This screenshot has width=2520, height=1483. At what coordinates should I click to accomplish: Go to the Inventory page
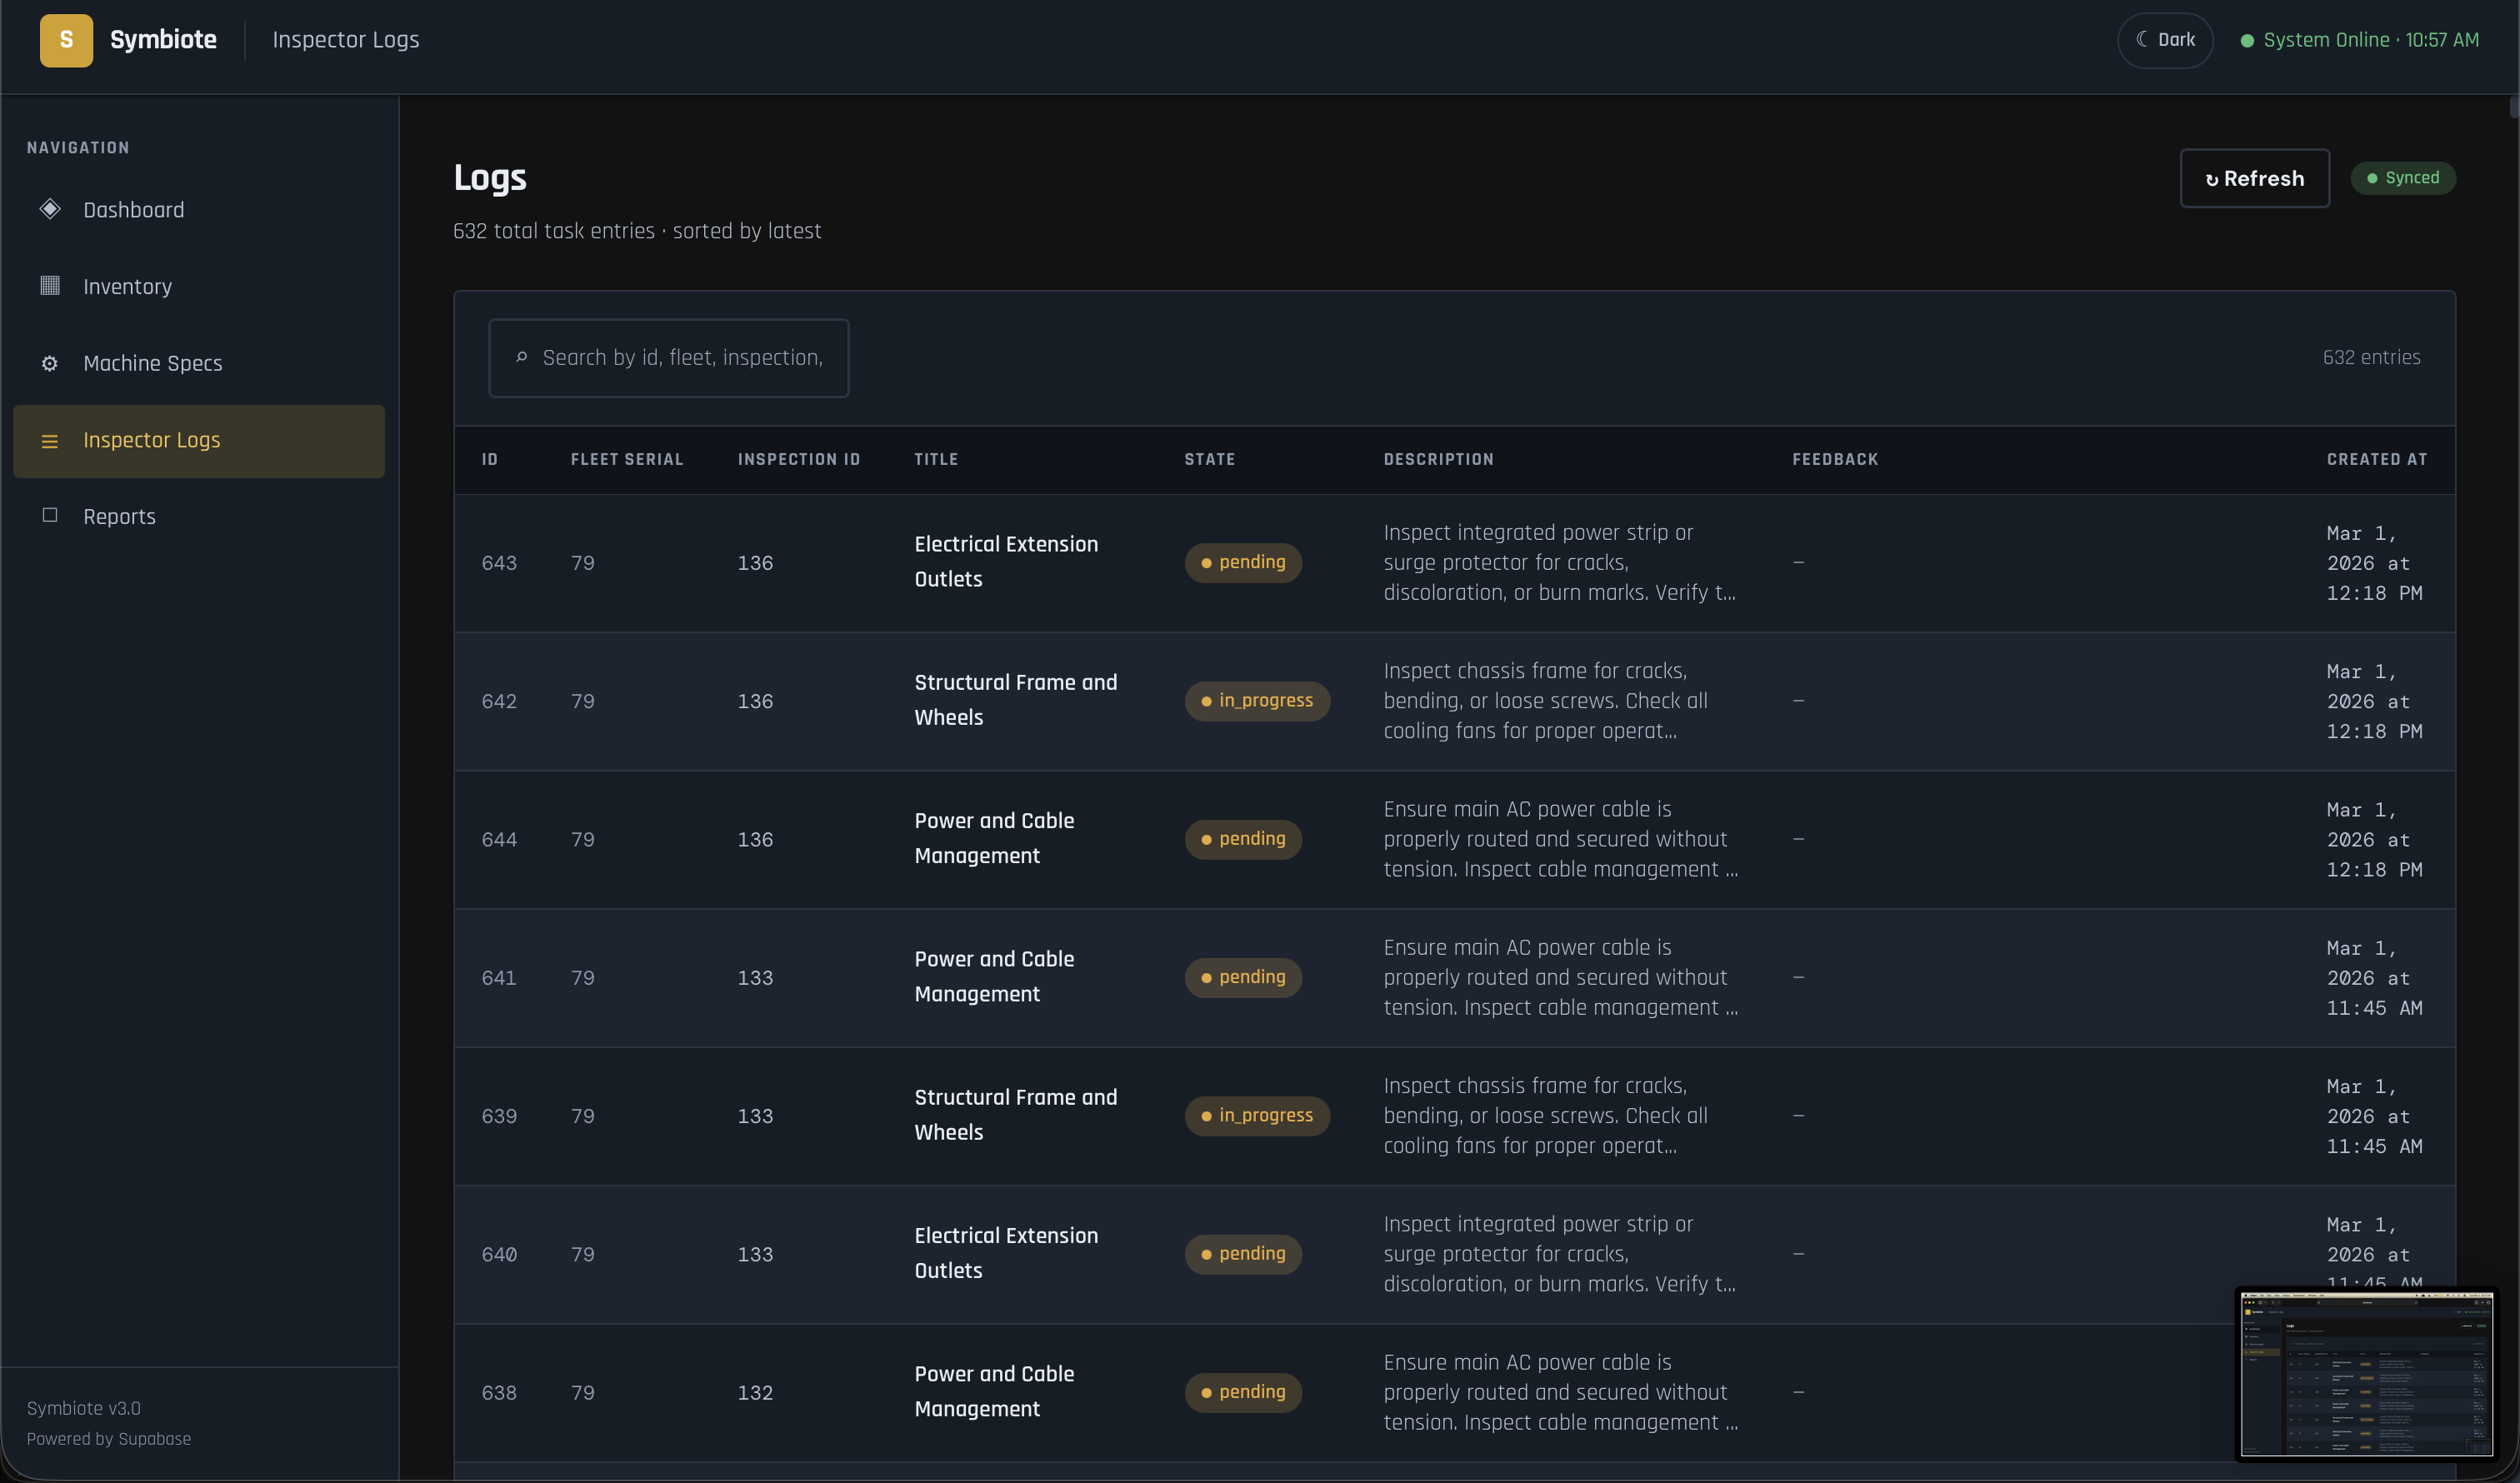coord(127,287)
